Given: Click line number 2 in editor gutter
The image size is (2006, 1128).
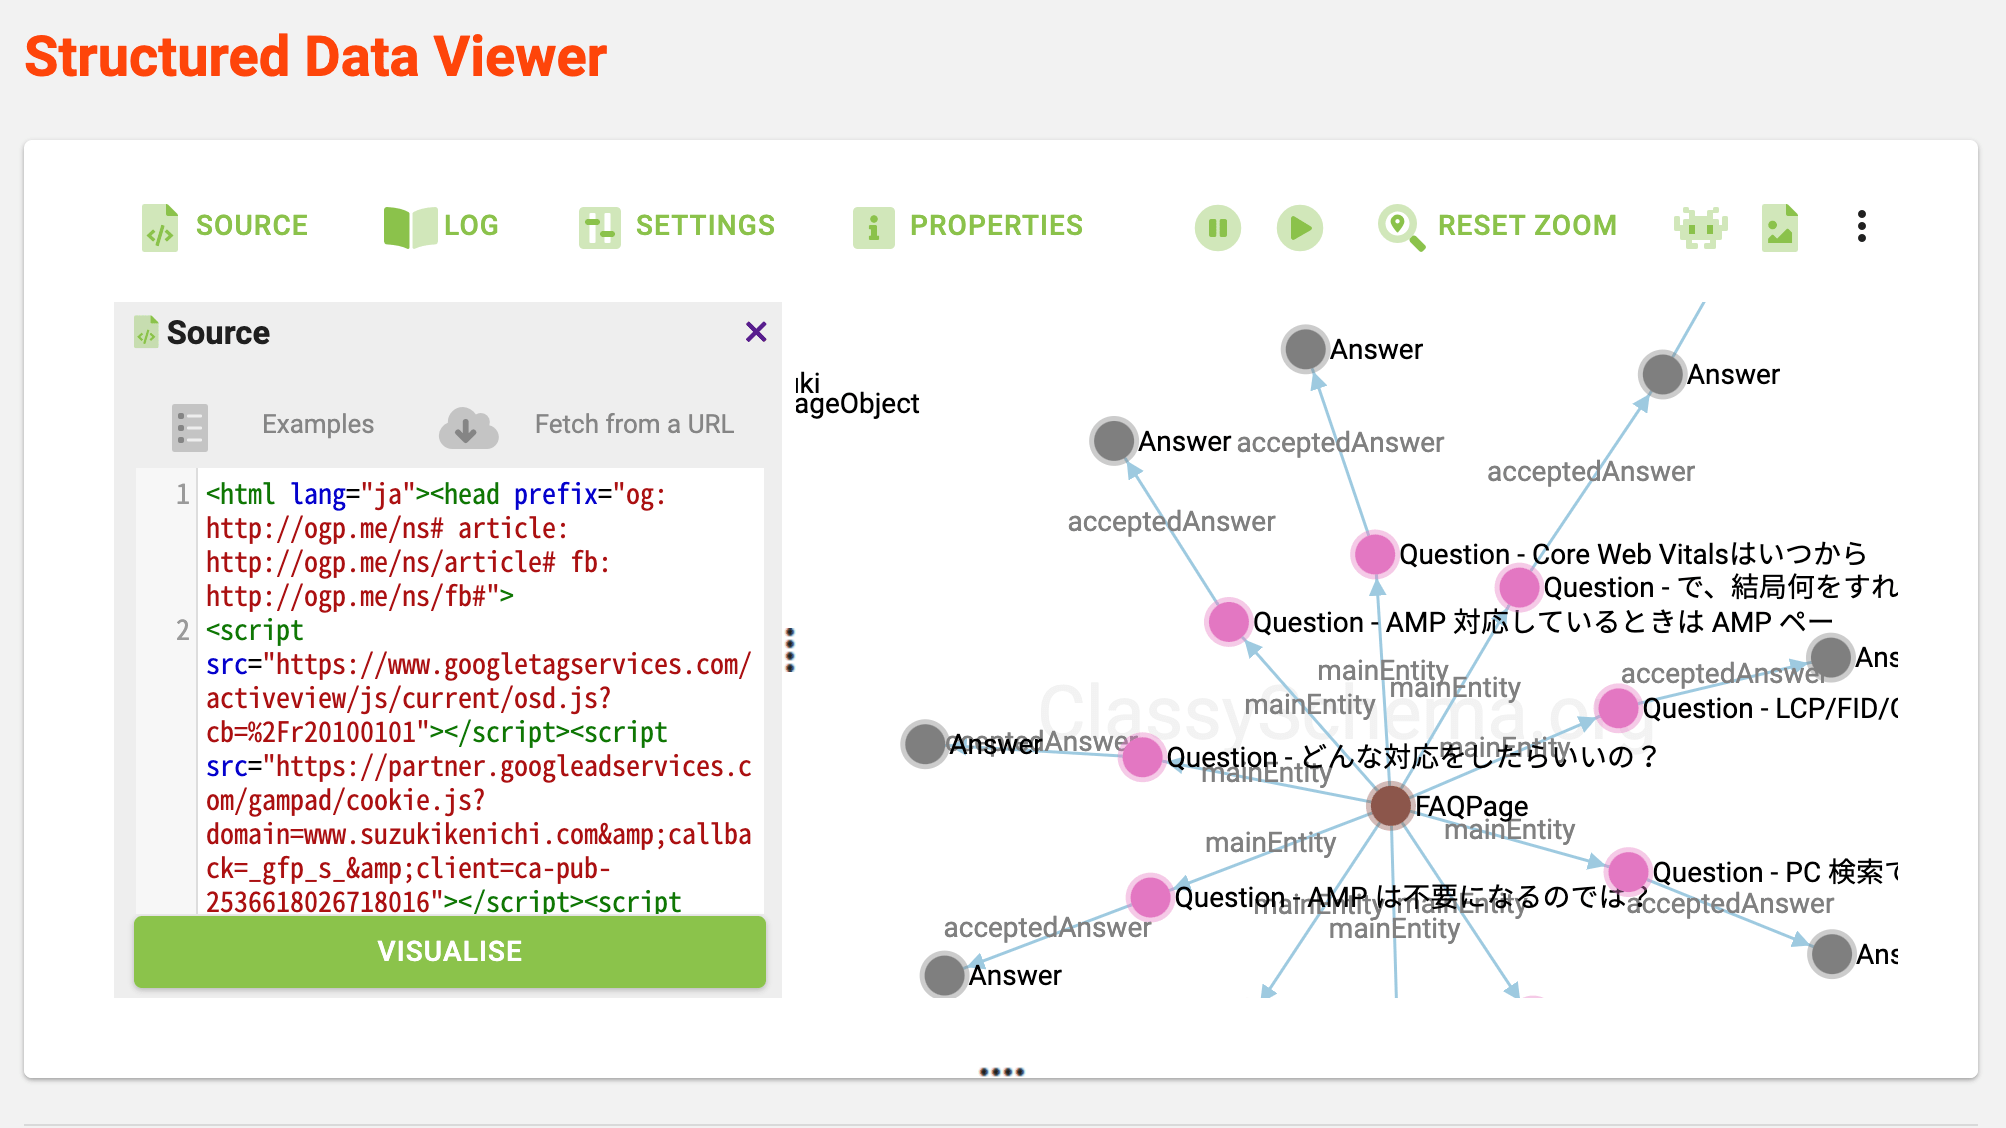Looking at the screenshot, I should tap(182, 630).
